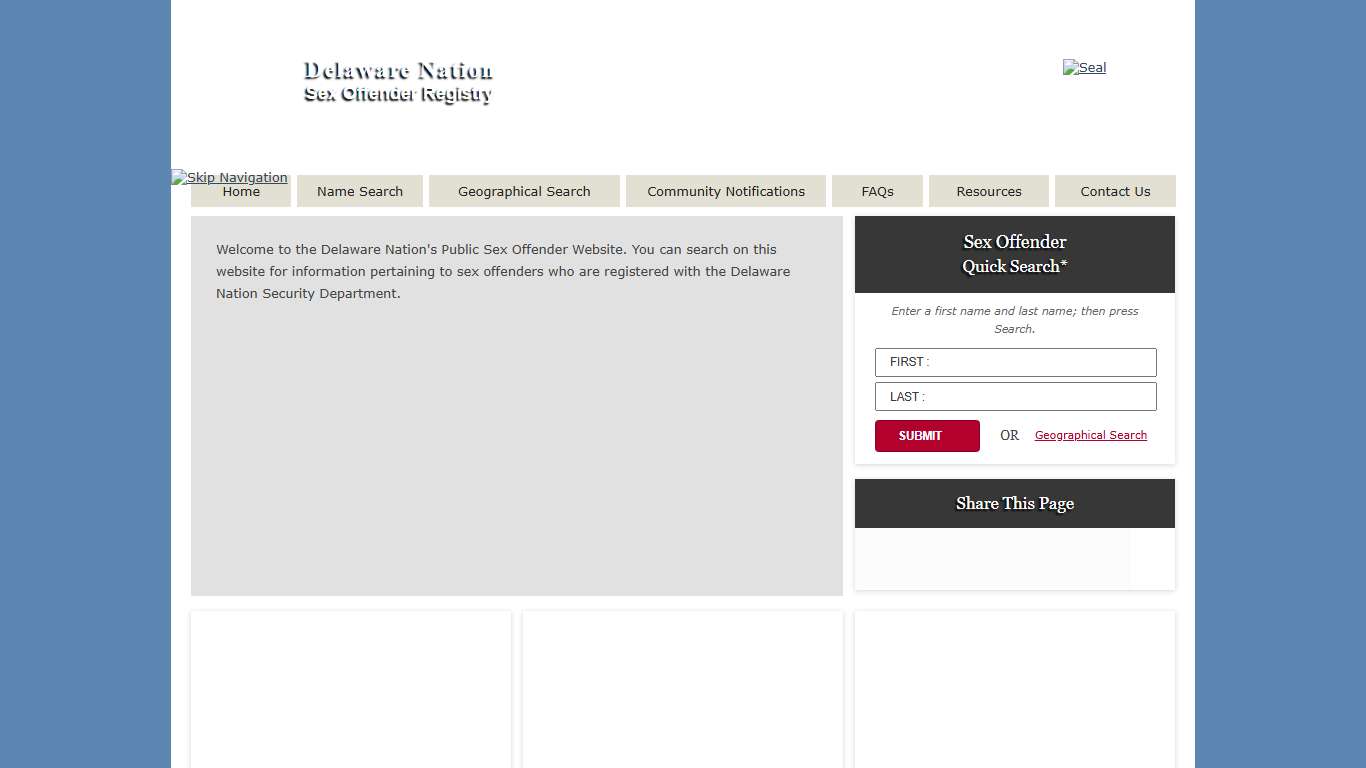1366x768 pixels.
Task: Open the Resources section
Action: pyautogui.click(x=988, y=191)
